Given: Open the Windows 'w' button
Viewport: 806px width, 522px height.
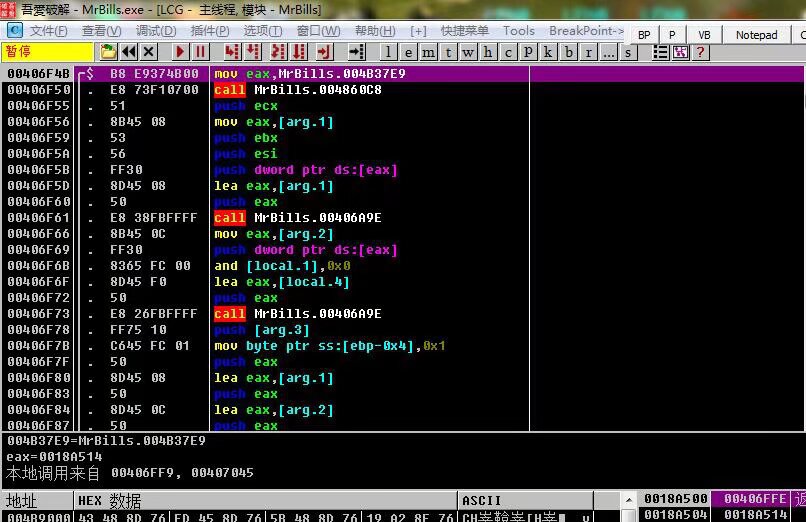Looking at the screenshot, I should pyautogui.click(x=468, y=52).
